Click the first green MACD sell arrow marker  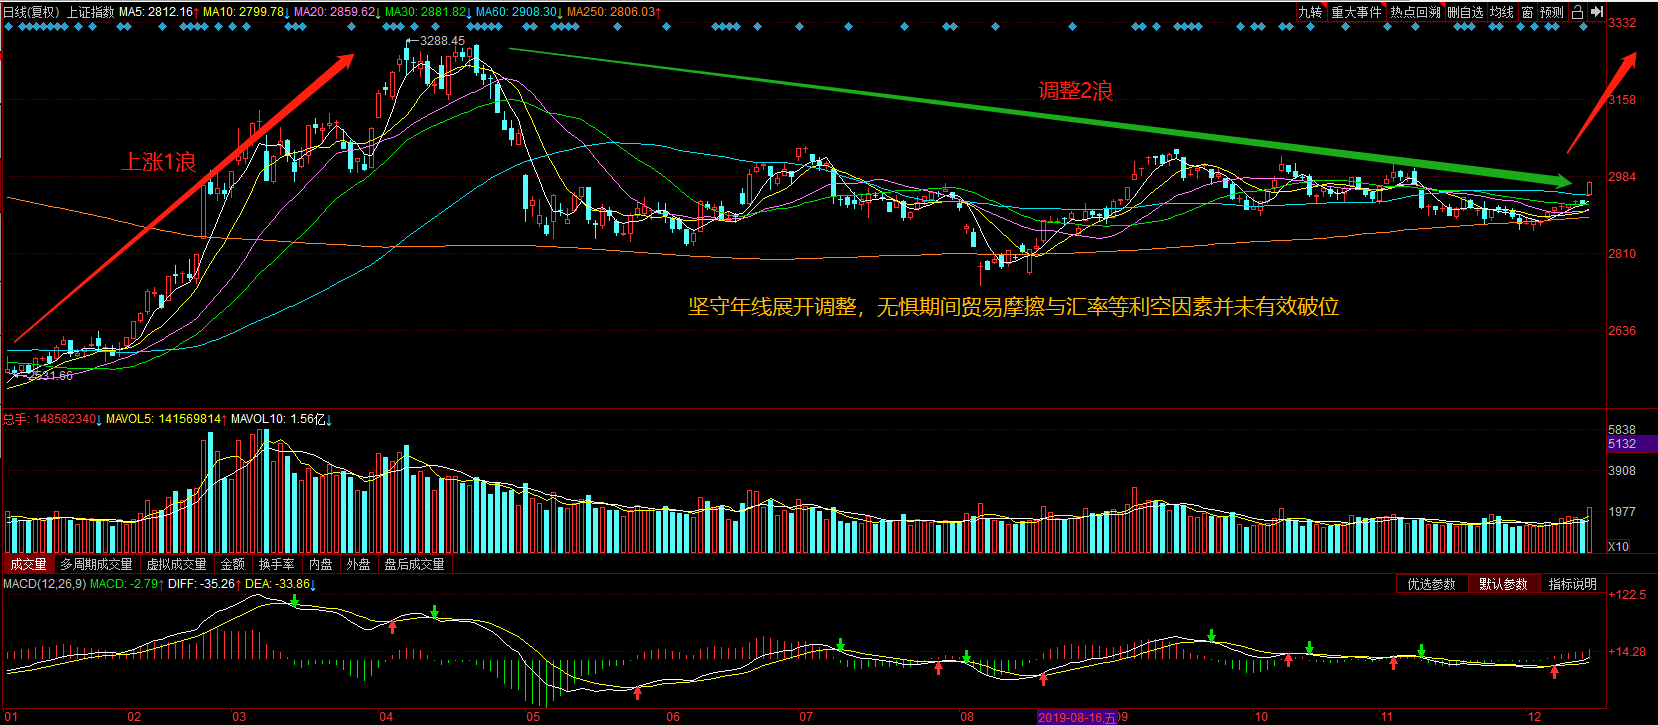[x=295, y=600]
